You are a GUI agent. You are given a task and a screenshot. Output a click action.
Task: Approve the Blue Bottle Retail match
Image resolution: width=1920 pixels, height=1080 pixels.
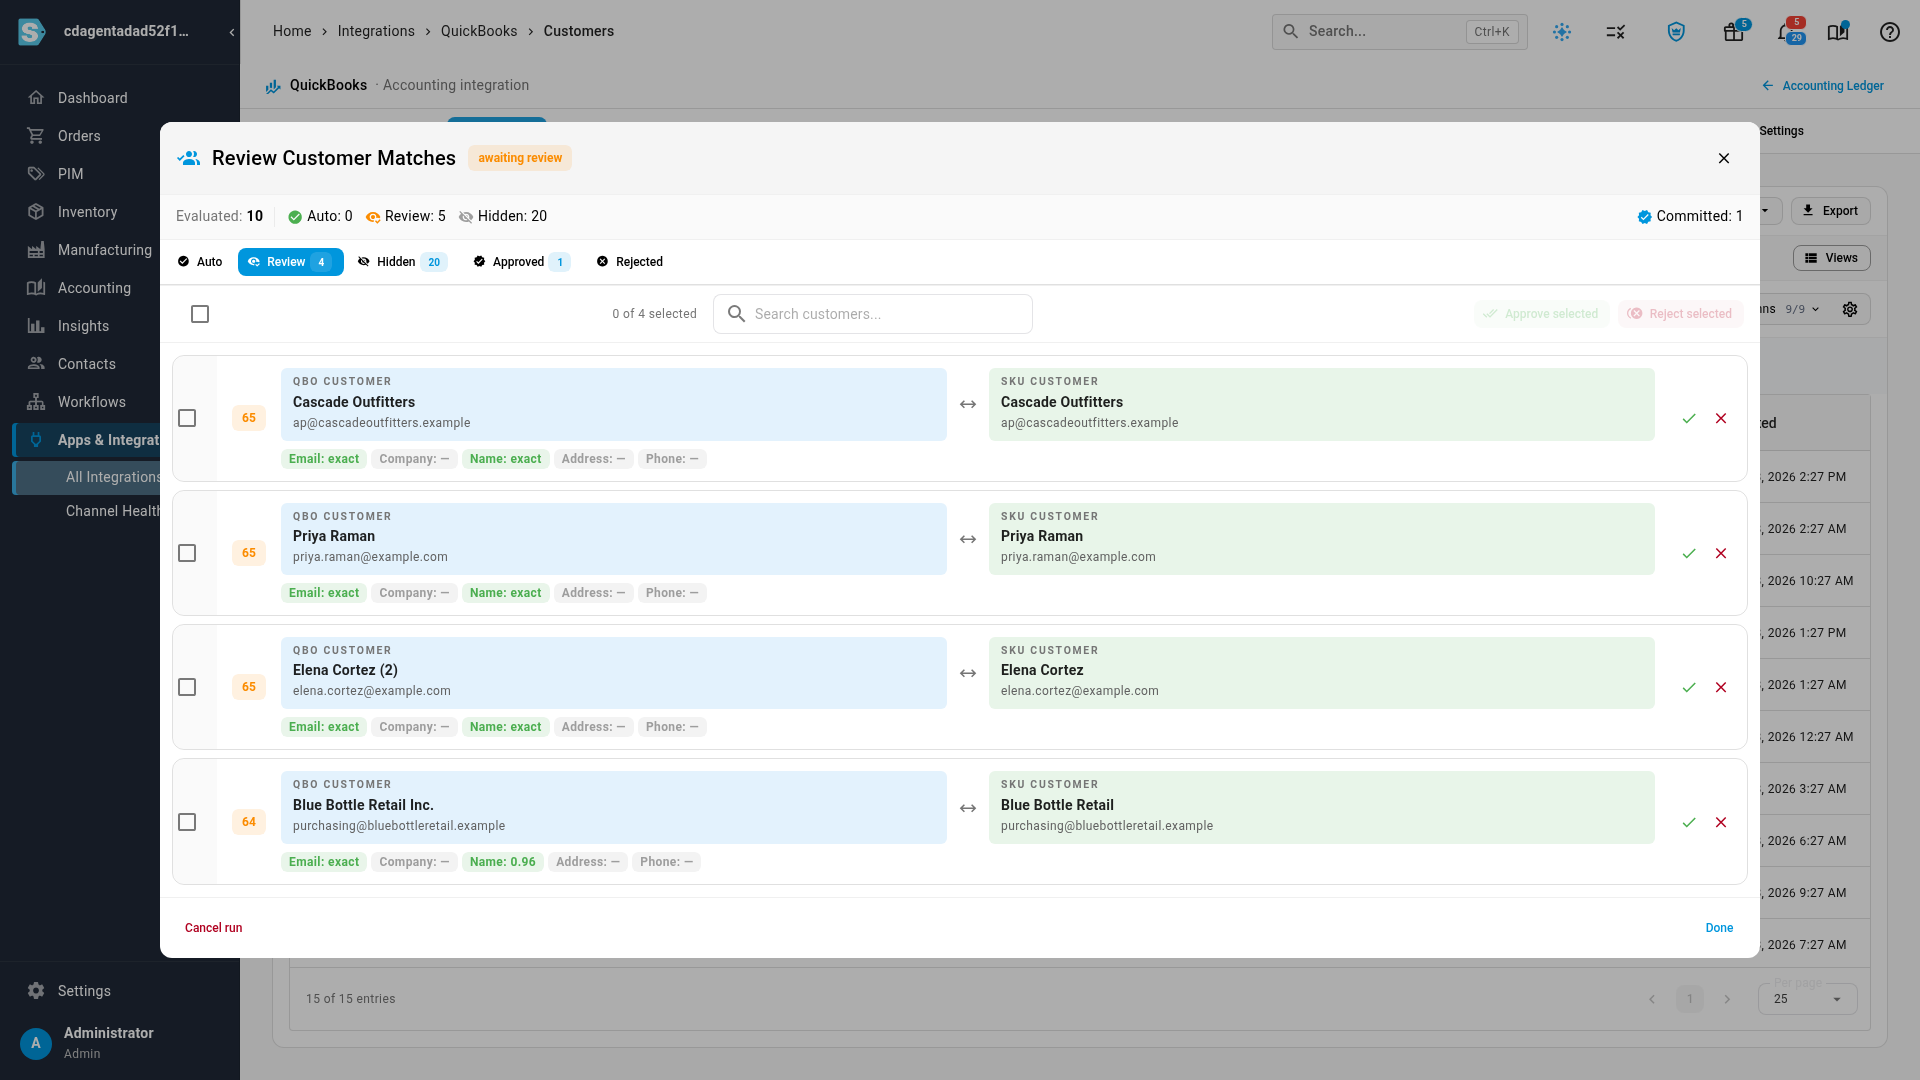coord(1689,822)
